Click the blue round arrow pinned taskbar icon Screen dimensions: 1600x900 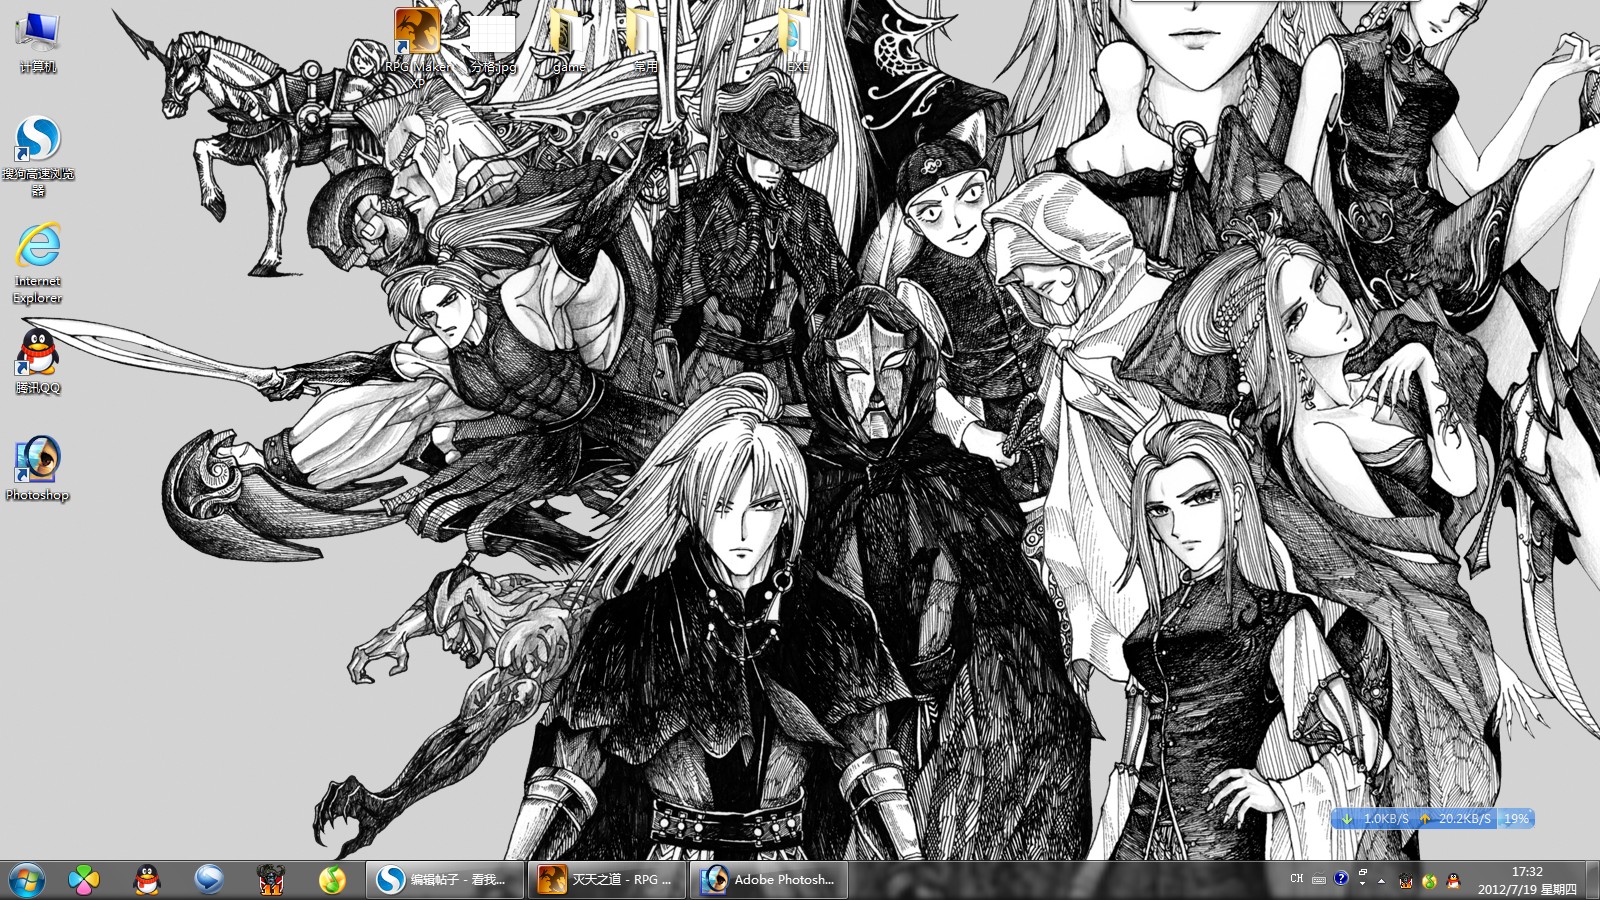pyautogui.click(x=209, y=880)
